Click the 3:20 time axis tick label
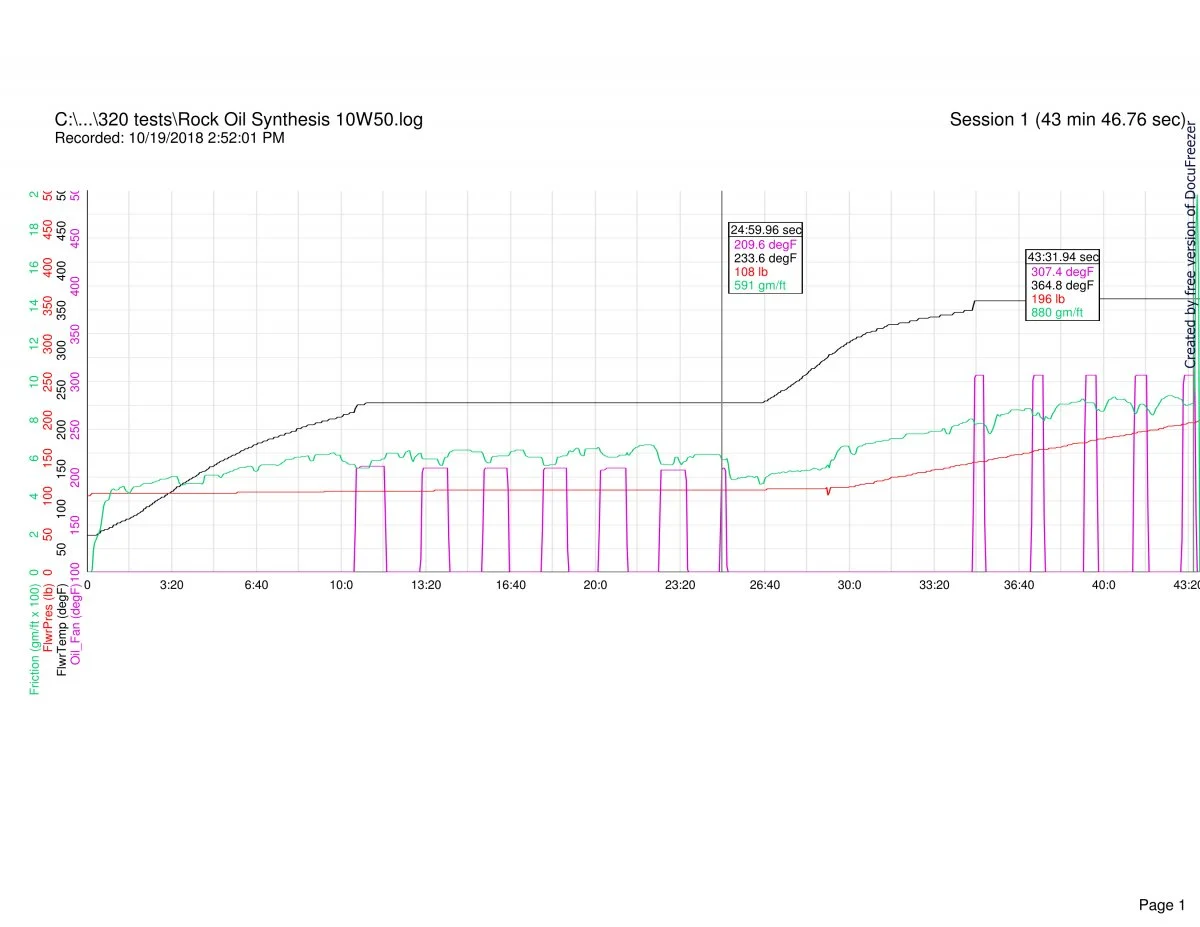Screen dimensions: 1200x927 tap(172, 584)
